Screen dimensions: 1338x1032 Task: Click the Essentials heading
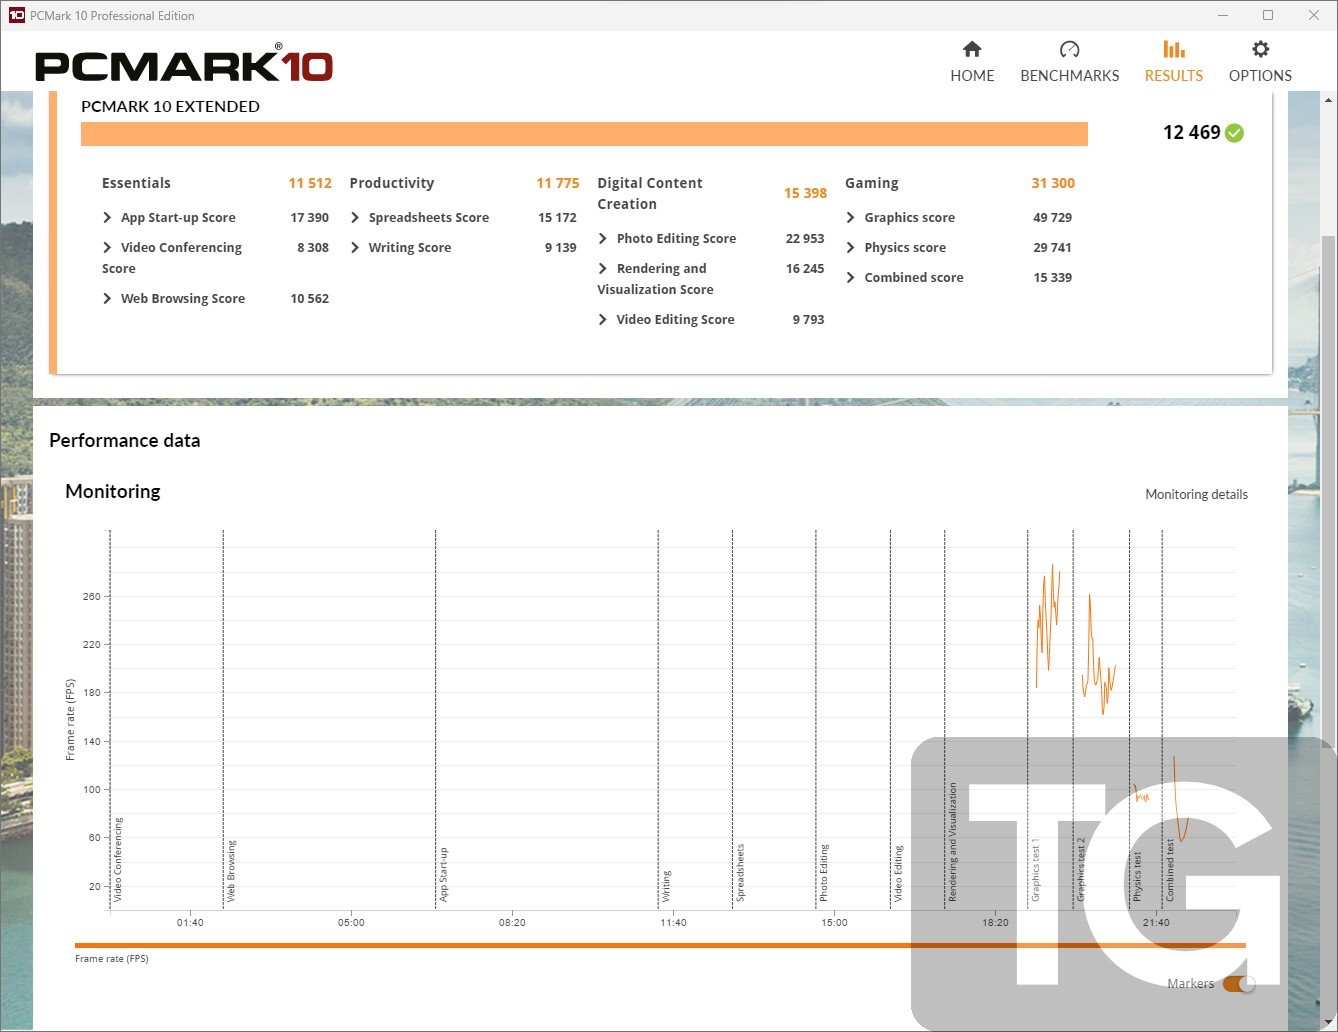tap(136, 183)
